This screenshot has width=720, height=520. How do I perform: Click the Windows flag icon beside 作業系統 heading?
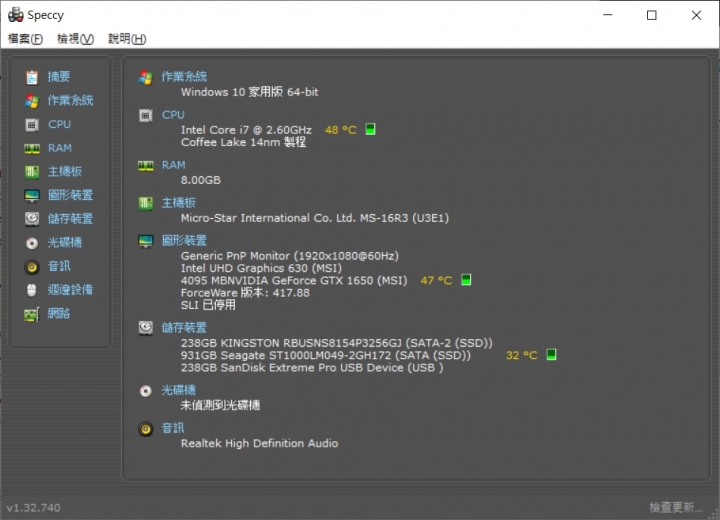[x=146, y=77]
